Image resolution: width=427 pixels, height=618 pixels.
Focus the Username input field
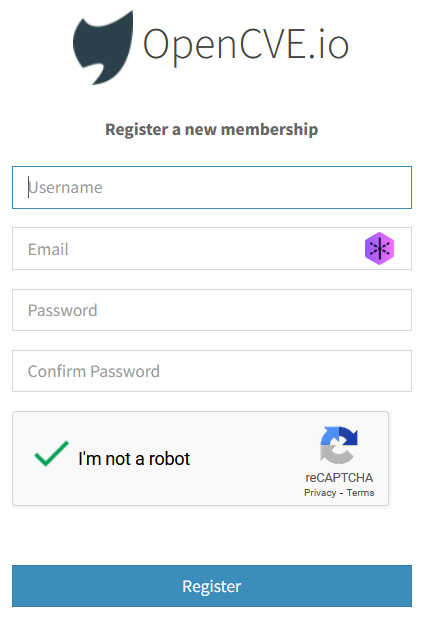(212, 188)
